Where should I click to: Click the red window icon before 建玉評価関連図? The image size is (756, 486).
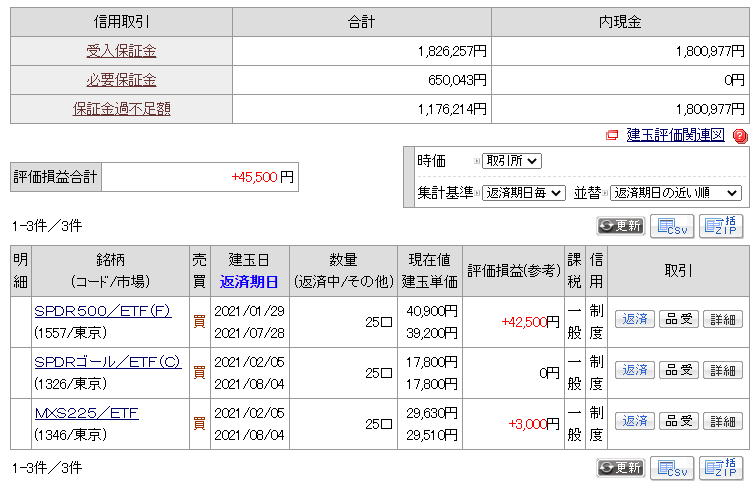(612, 135)
